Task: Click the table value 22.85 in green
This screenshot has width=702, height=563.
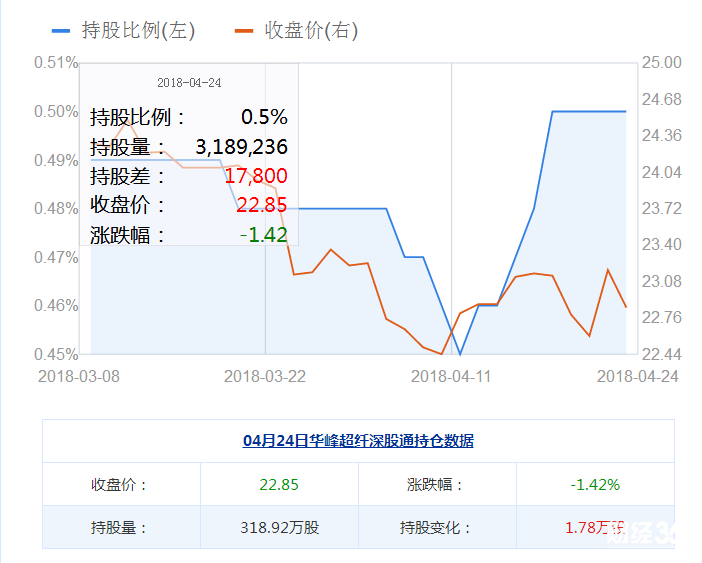Action: (x=279, y=485)
